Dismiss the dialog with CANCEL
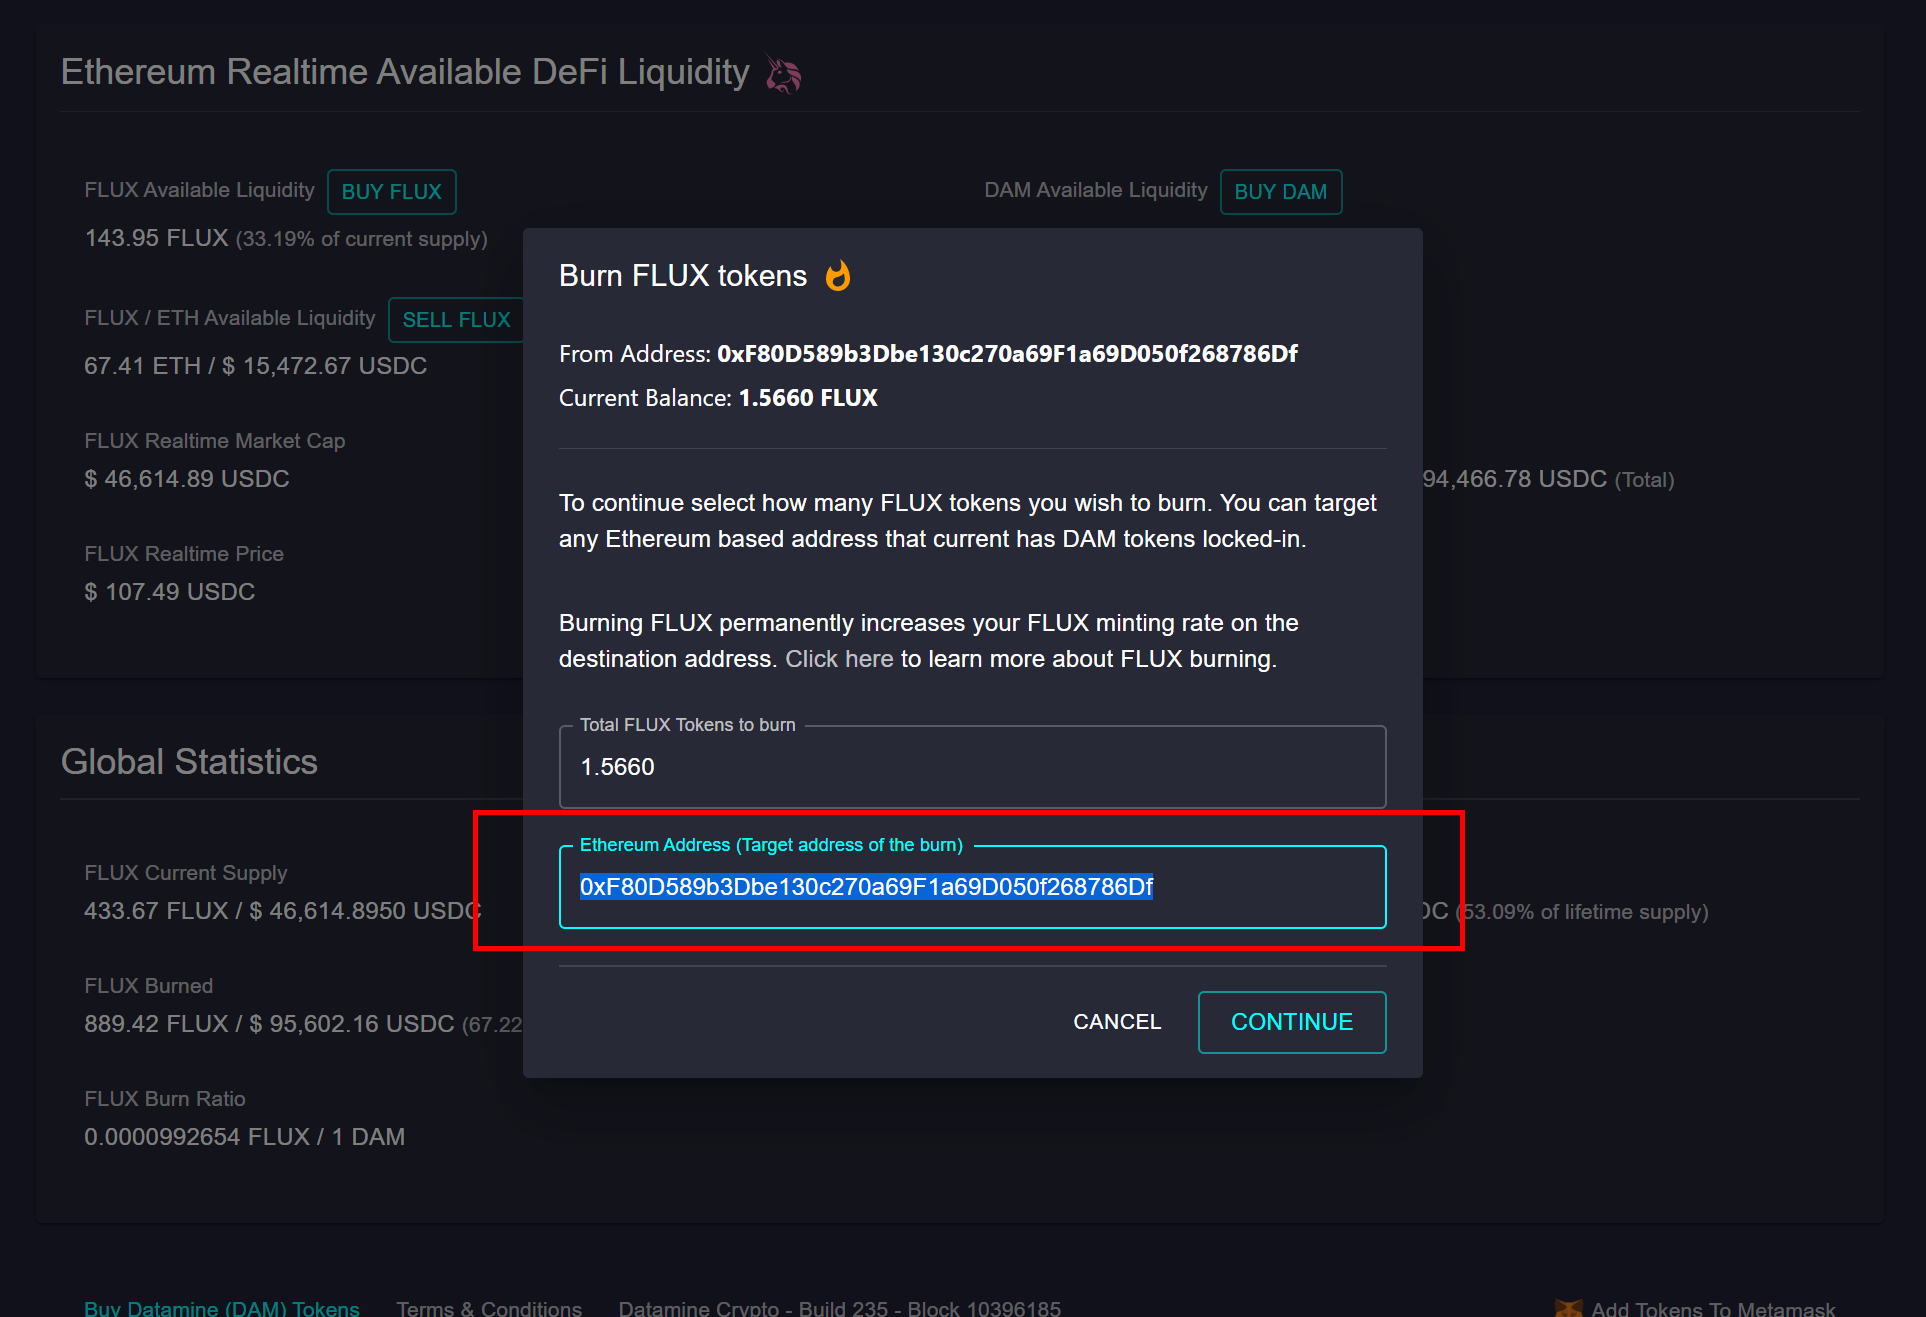 tap(1117, 1022)
